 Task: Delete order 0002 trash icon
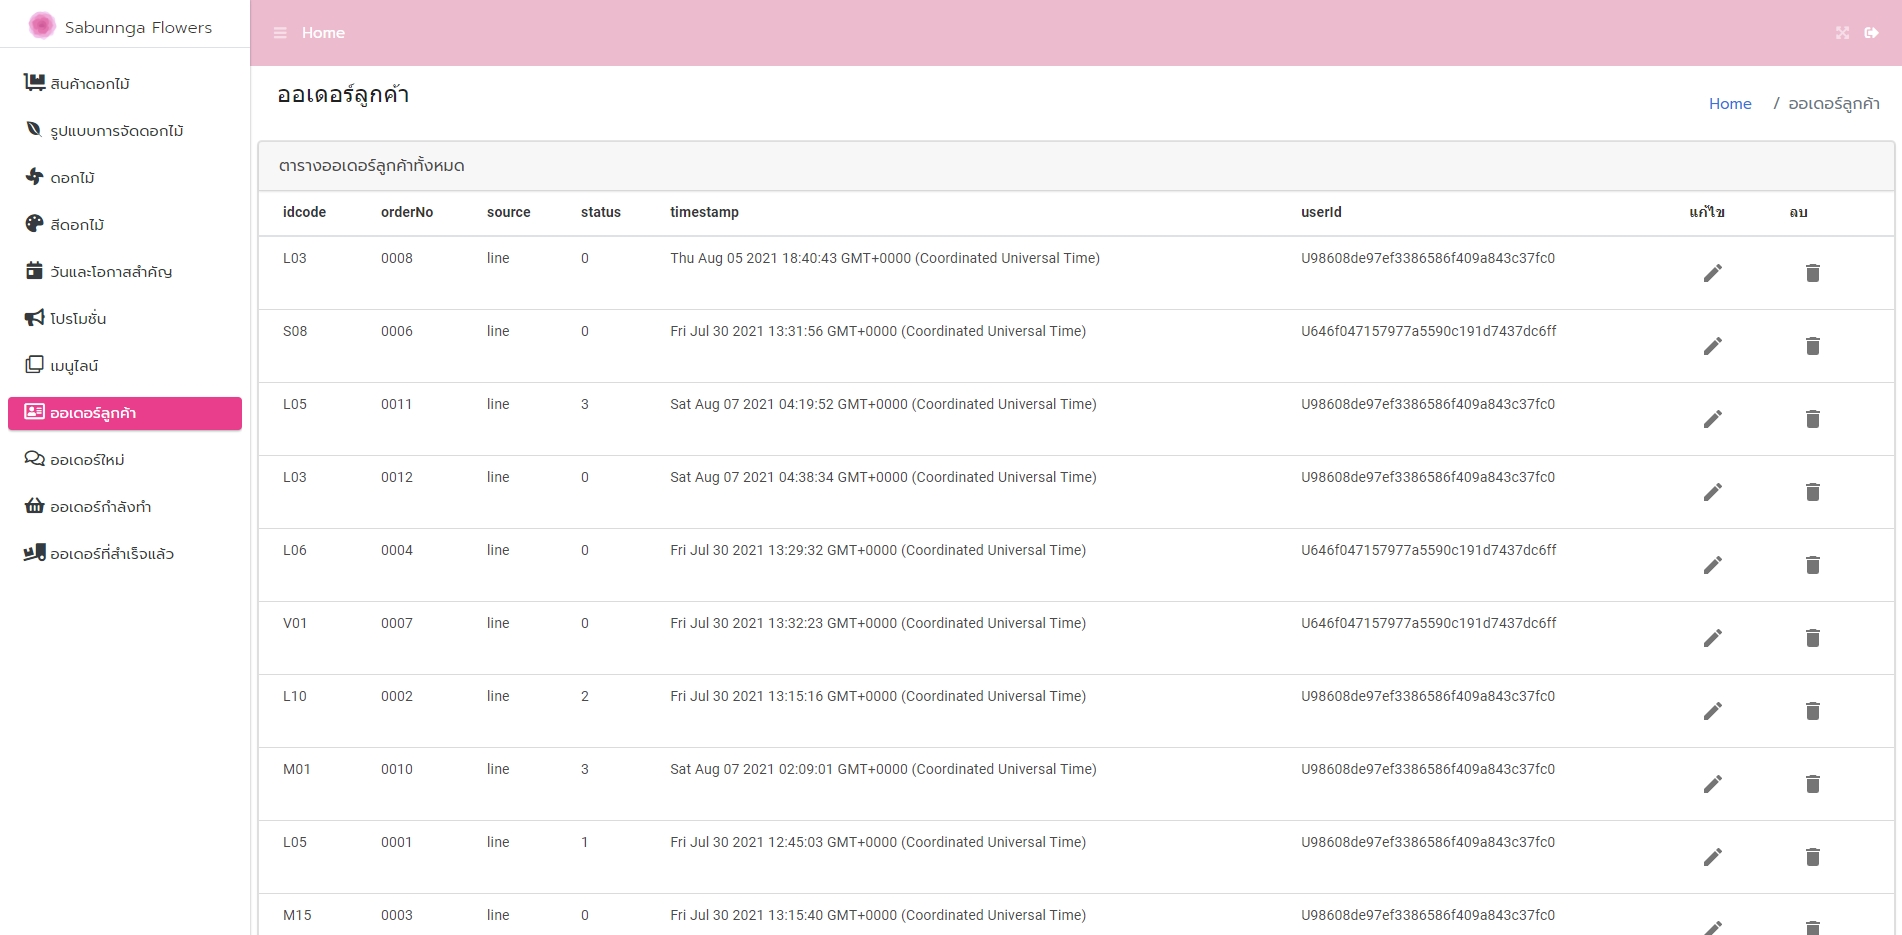[x=1813, y=711]
